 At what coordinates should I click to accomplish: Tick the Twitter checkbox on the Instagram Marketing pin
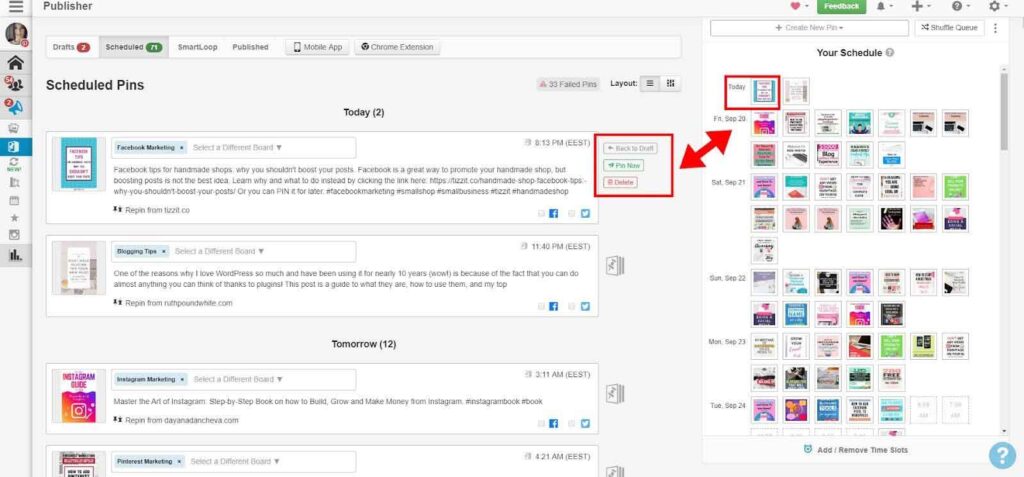click(572, 423)
